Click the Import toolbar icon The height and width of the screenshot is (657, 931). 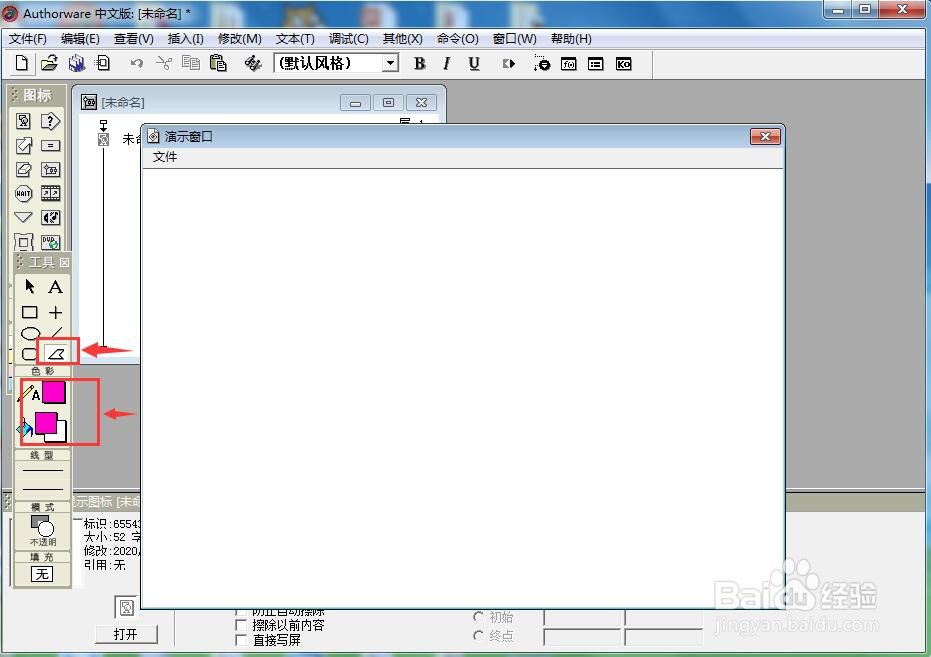tap(103, 63)
